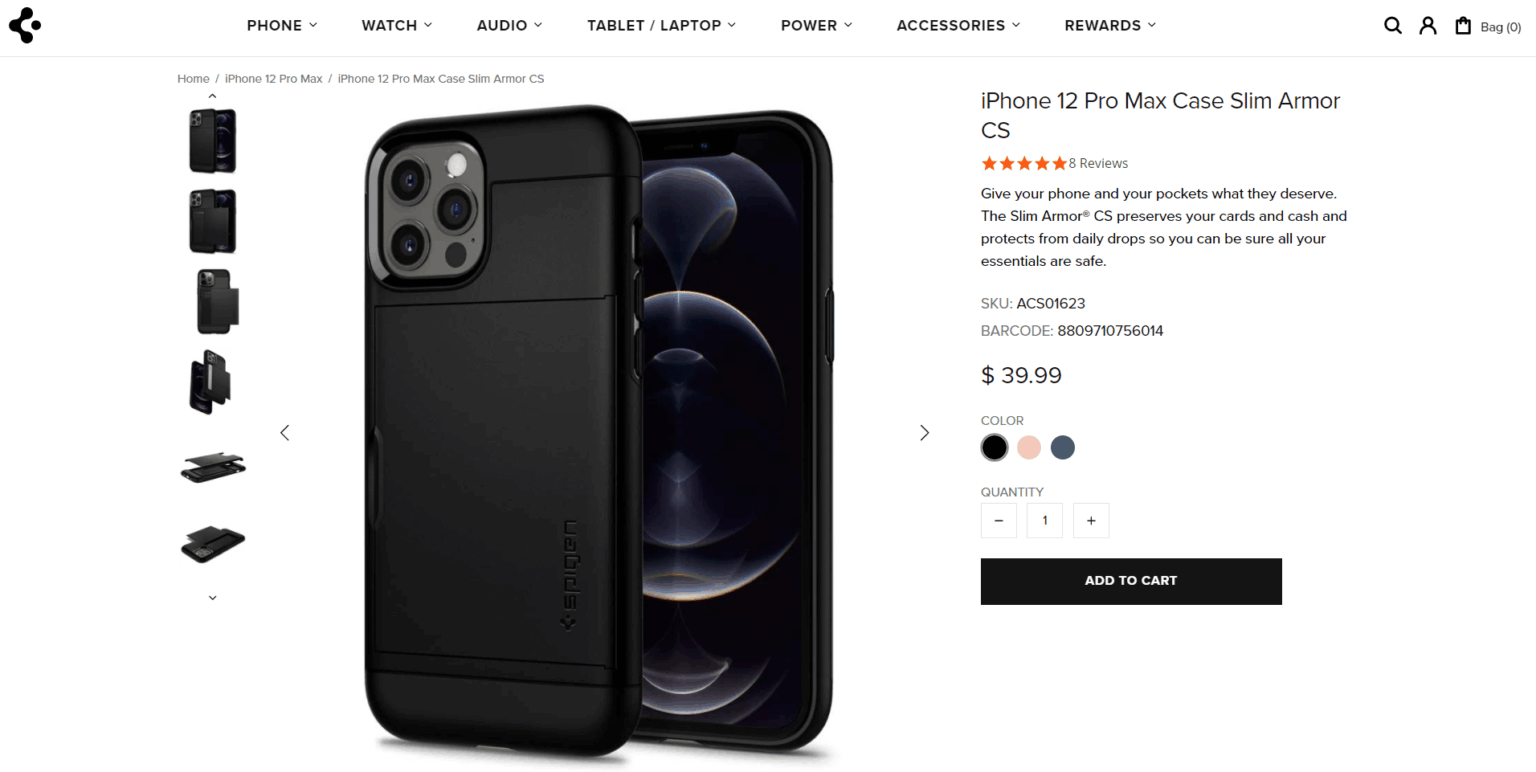Select the black color swatch
Screen dimensions: 1536x772
point(994,447)
